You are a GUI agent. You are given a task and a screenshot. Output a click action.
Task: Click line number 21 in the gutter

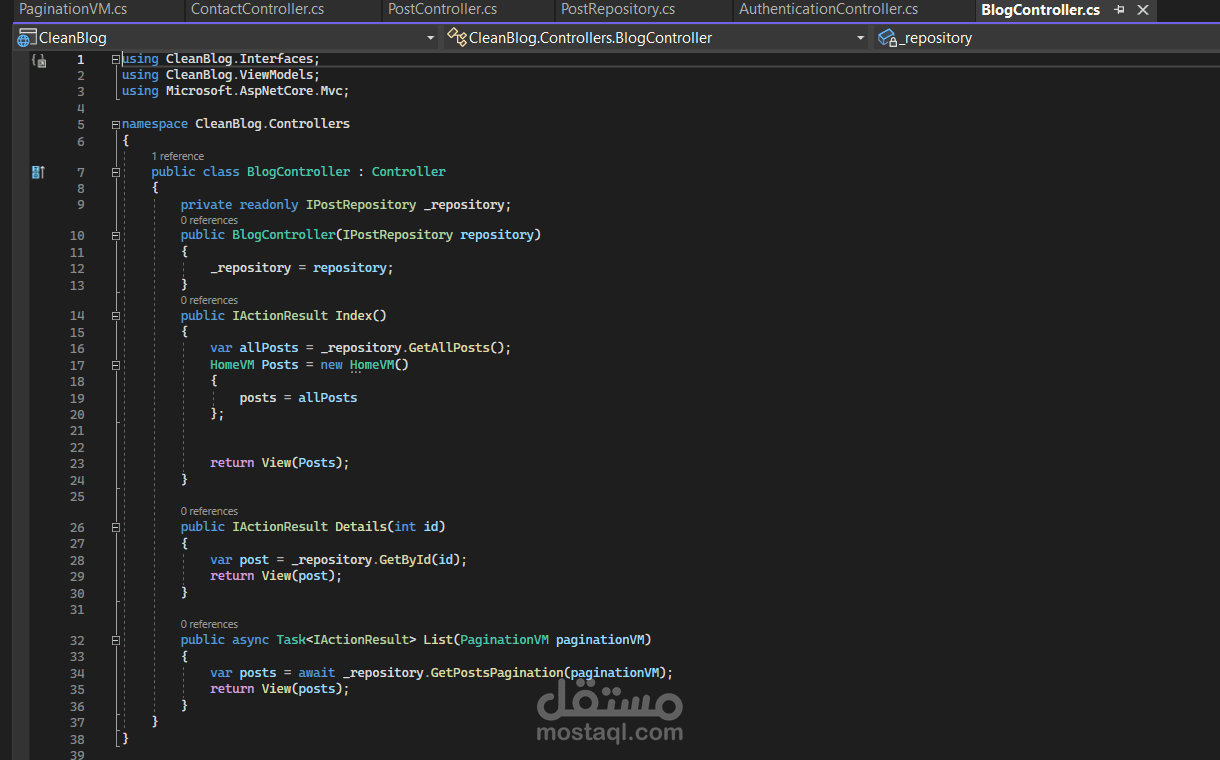click(x=77, y=431)
